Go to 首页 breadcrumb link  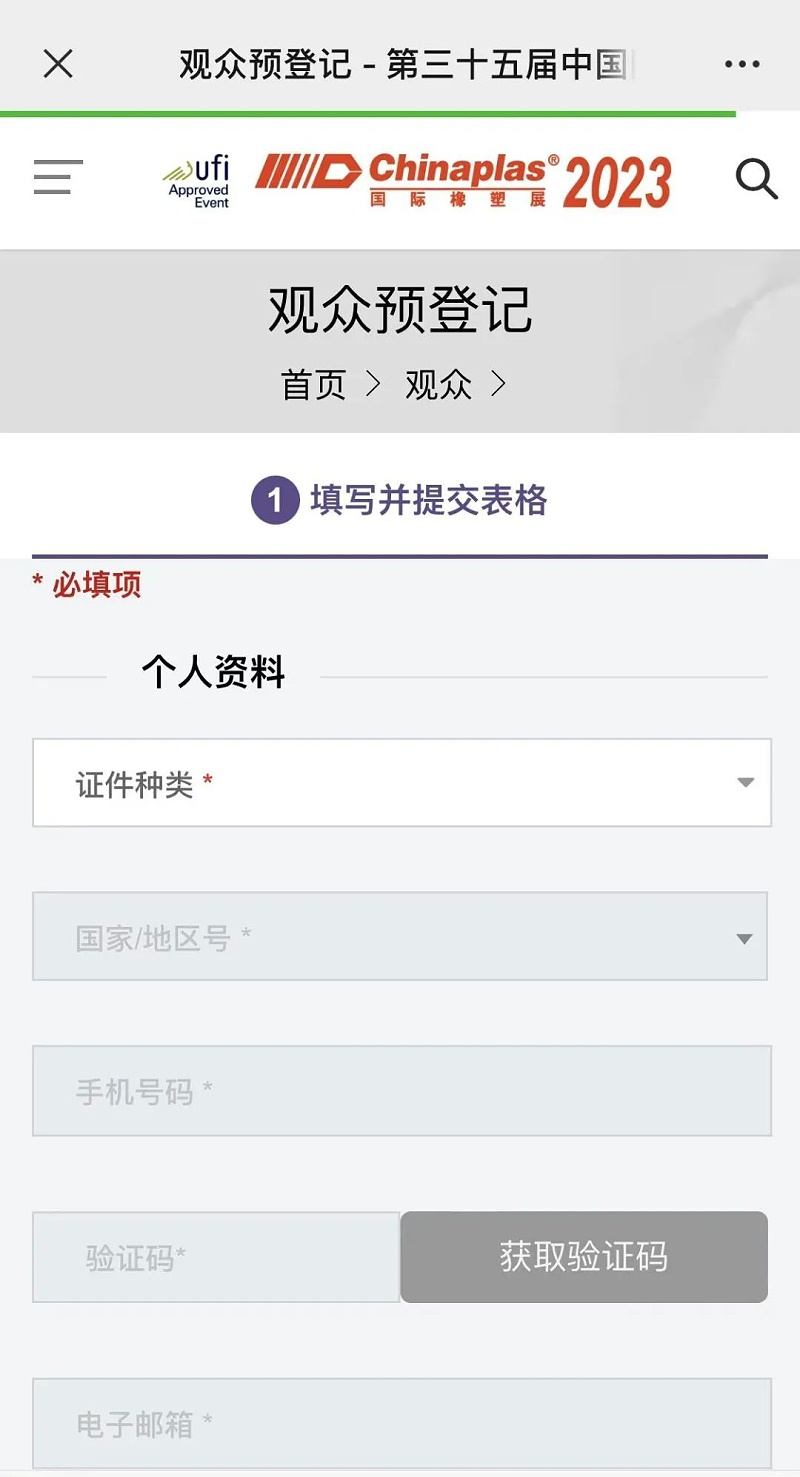314,385
